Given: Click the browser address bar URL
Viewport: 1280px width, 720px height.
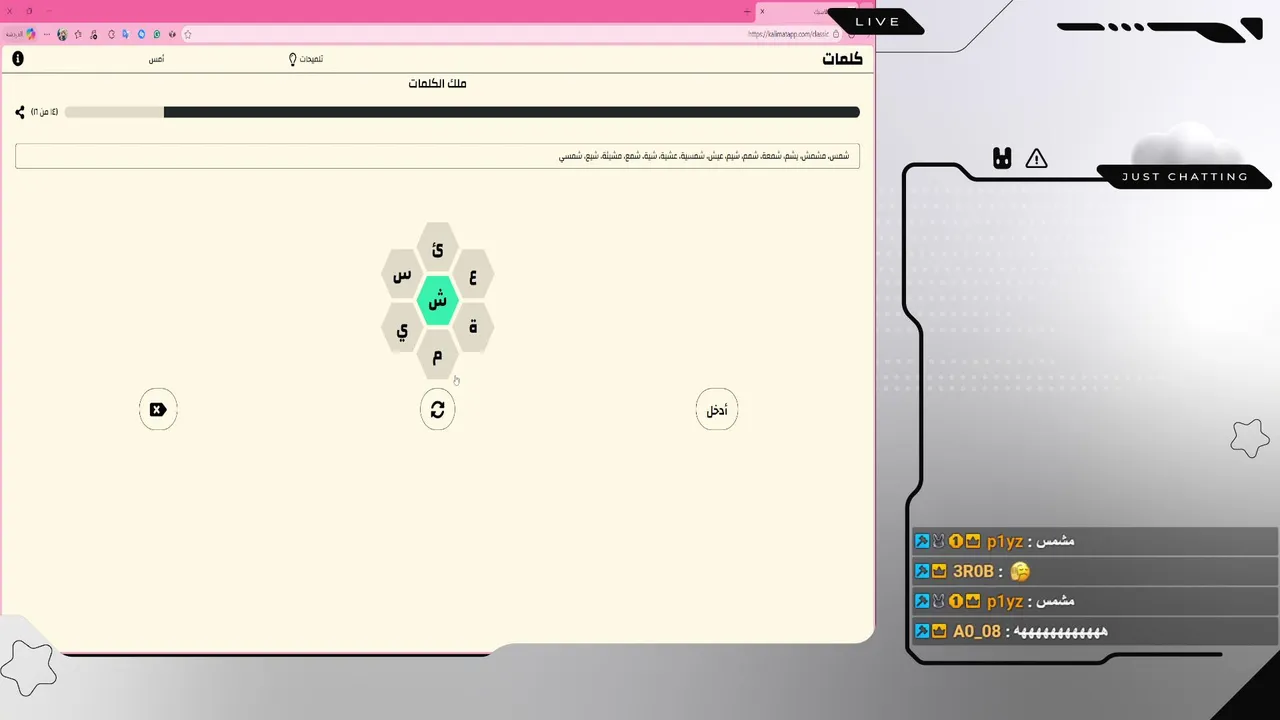Looking at the screenshot, I should point(788,34).
